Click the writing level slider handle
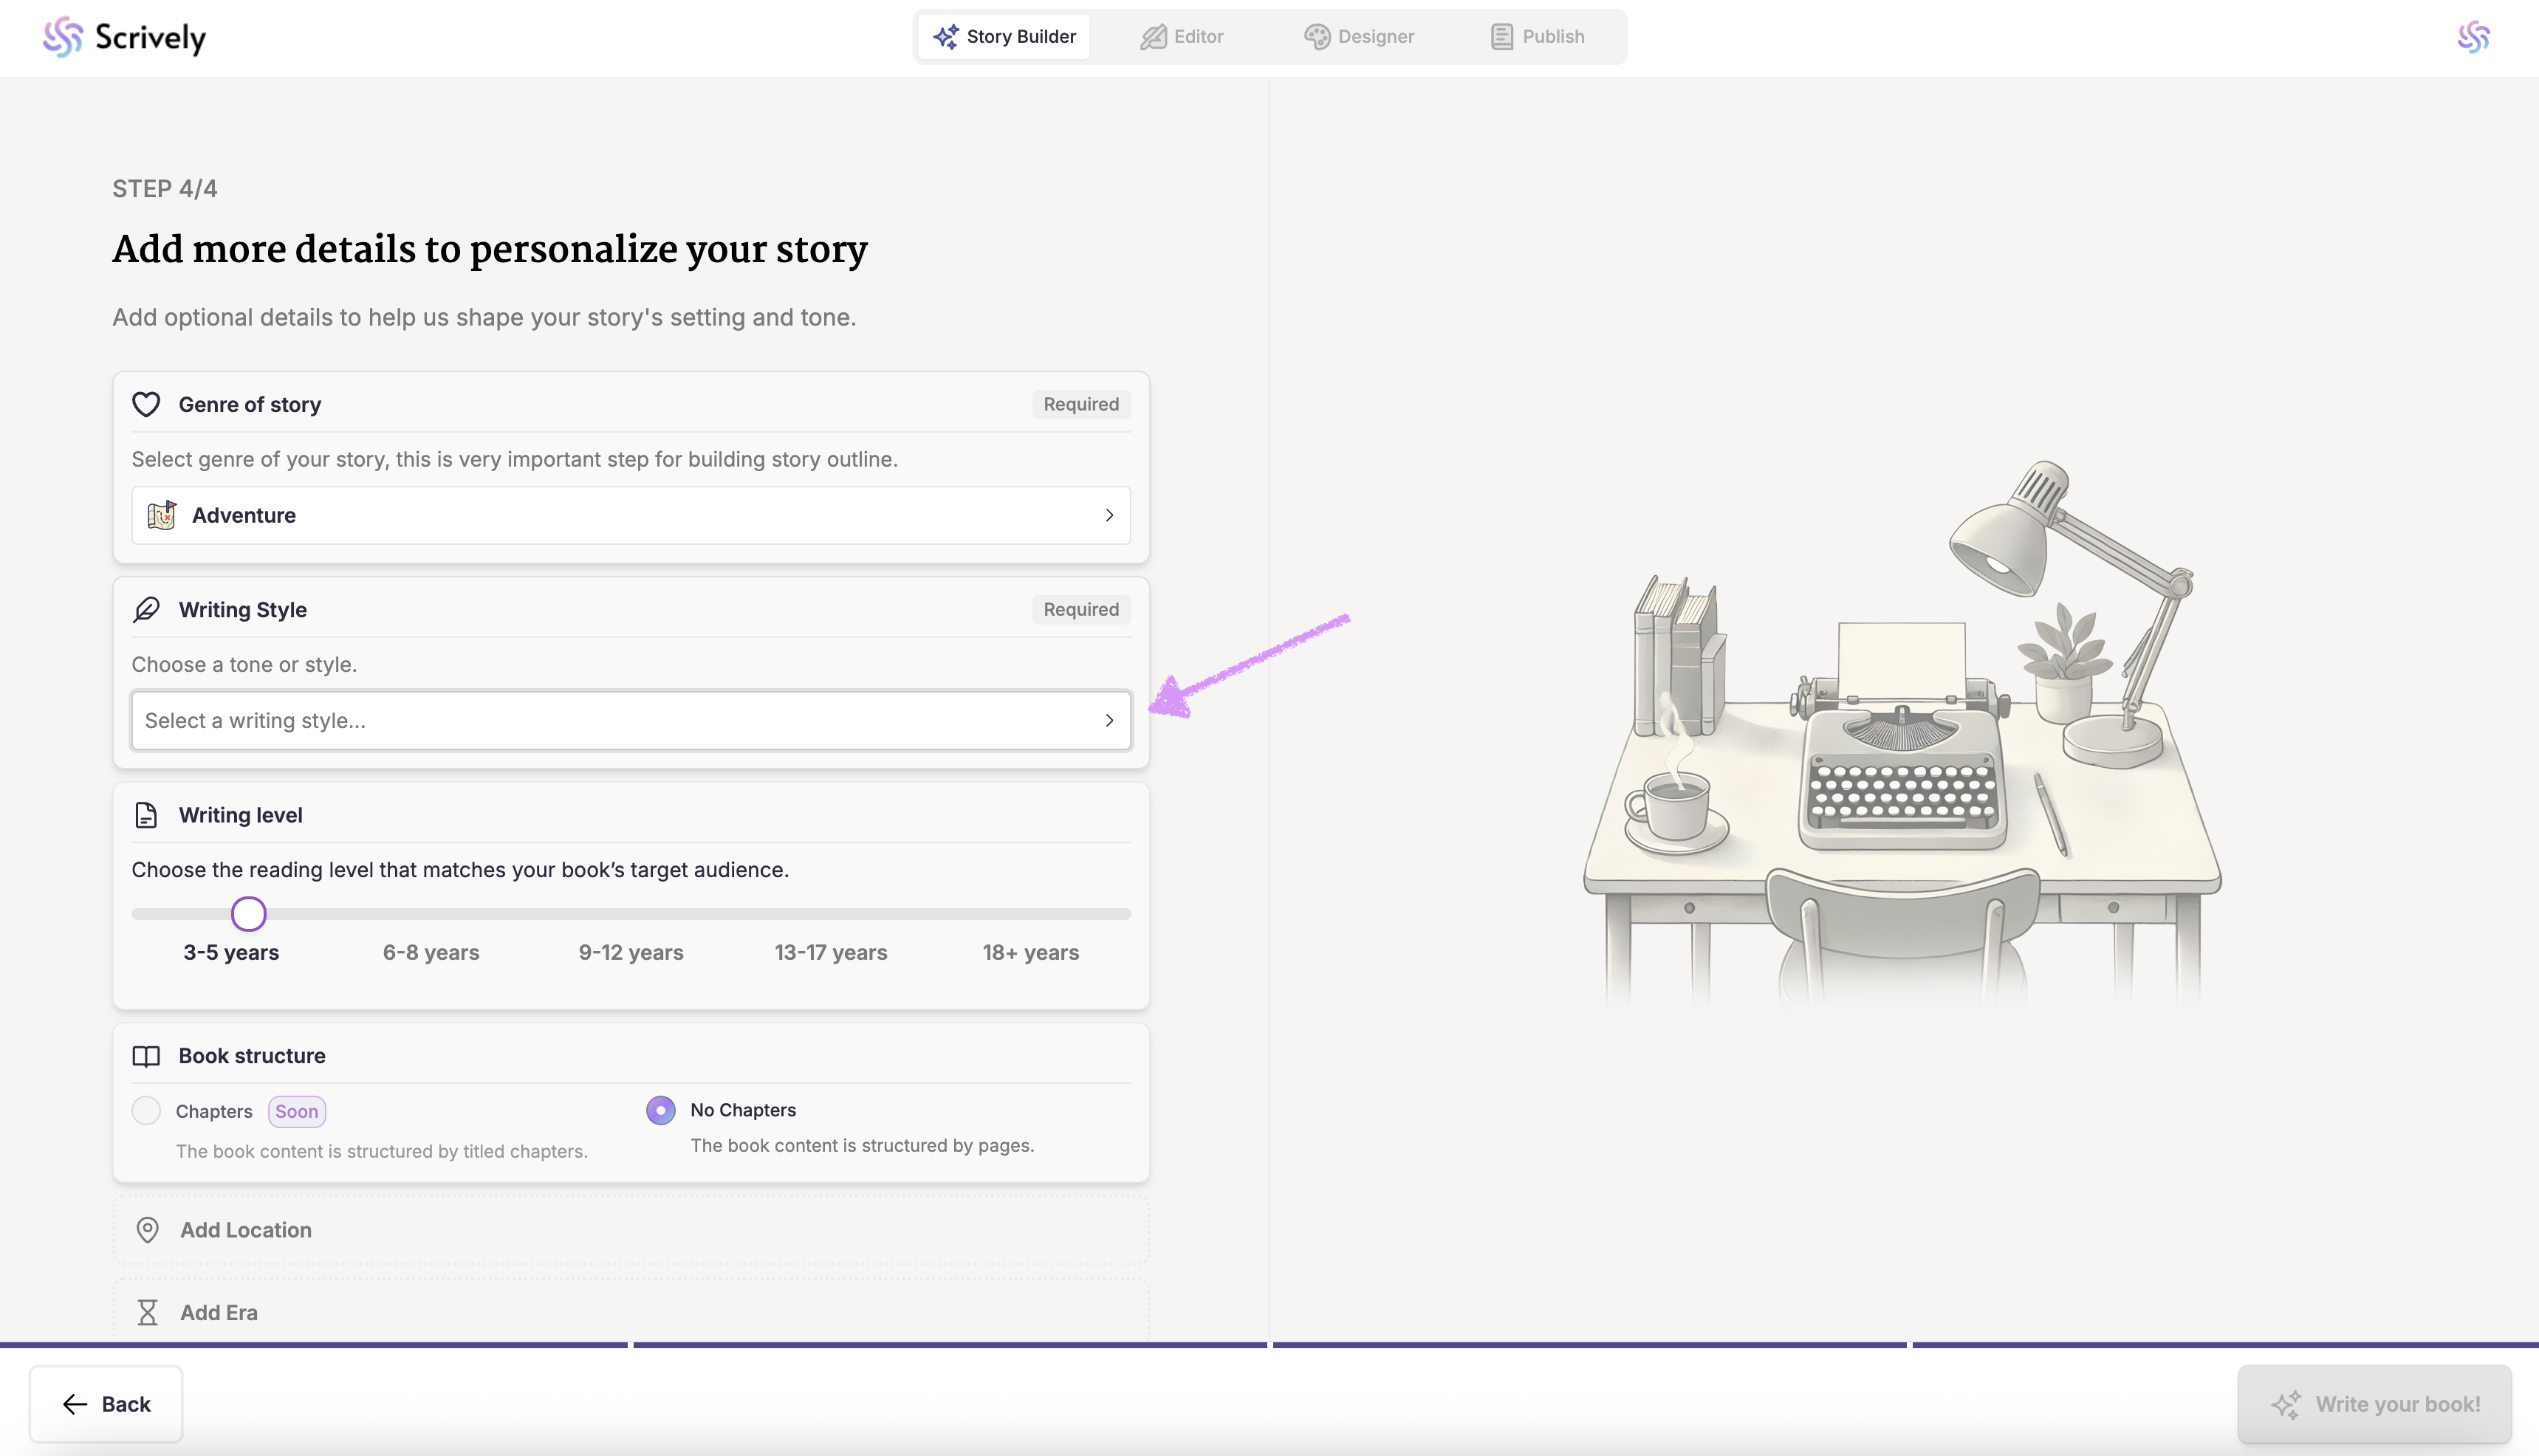The width and height of the screenshot is (2539, 1456). tap(249, 914)
